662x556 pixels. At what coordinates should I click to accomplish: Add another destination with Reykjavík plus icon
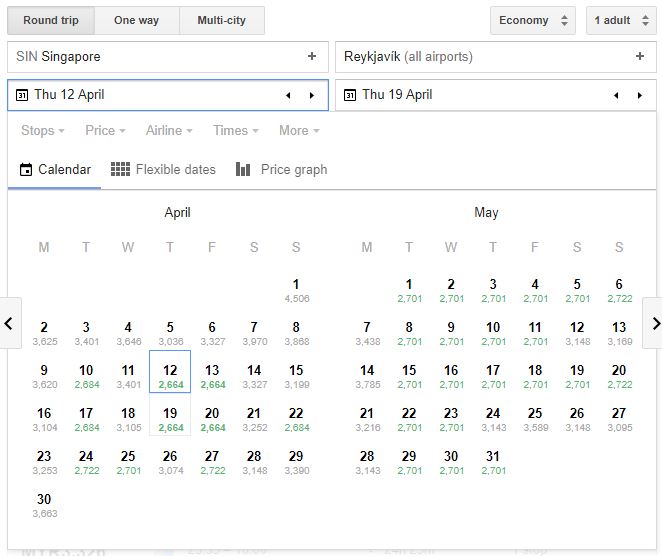640,57
